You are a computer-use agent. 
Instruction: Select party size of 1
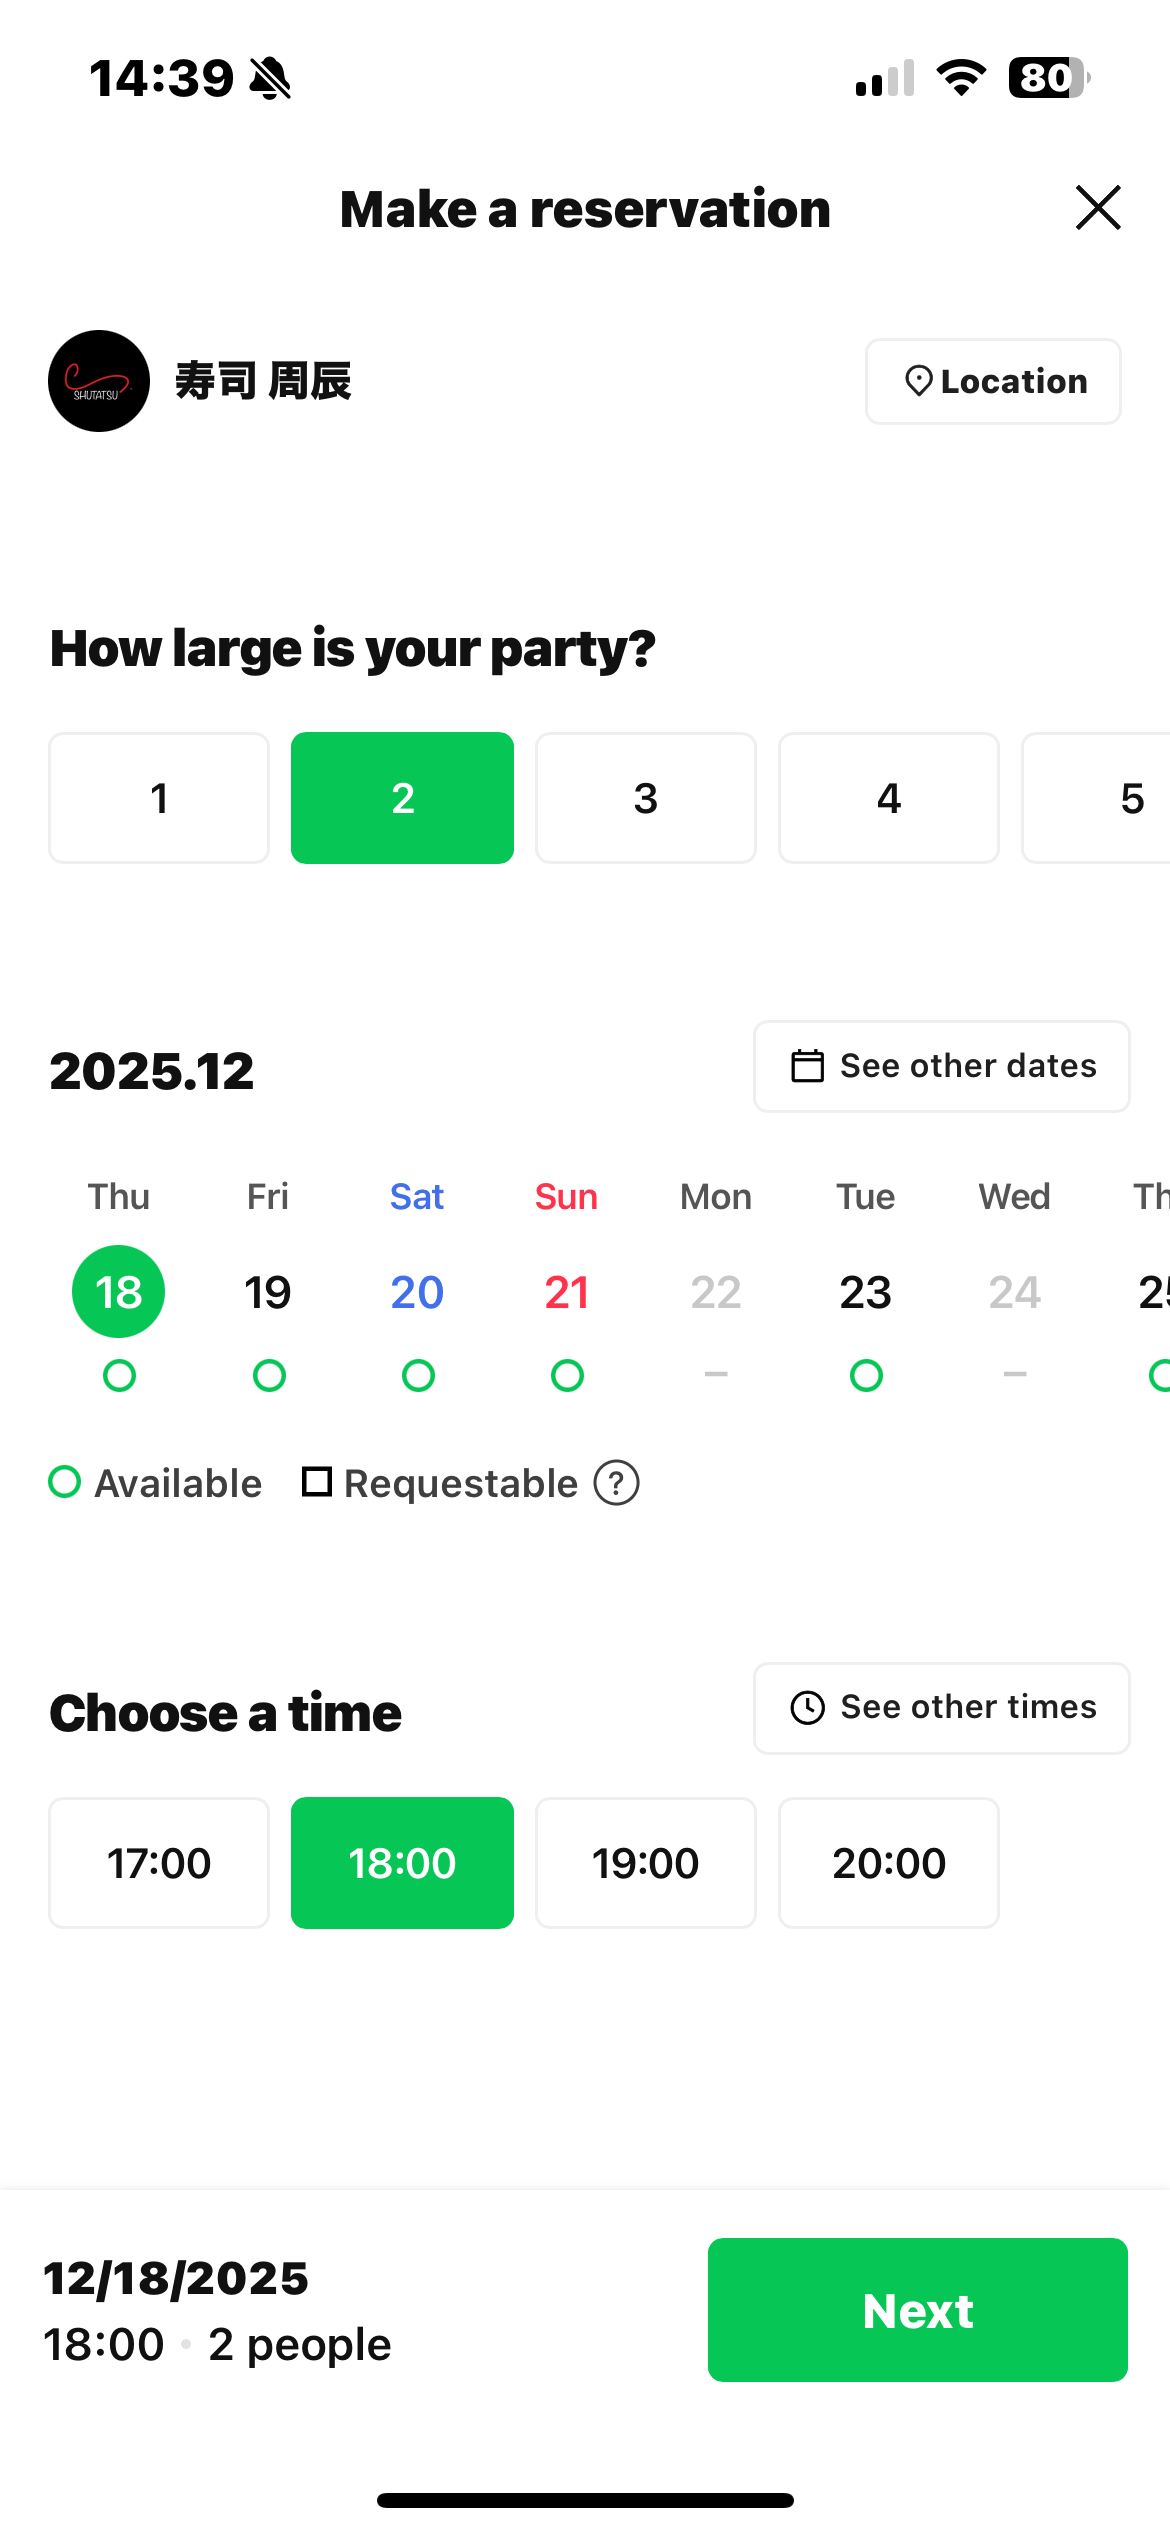[x=159, y=798]
